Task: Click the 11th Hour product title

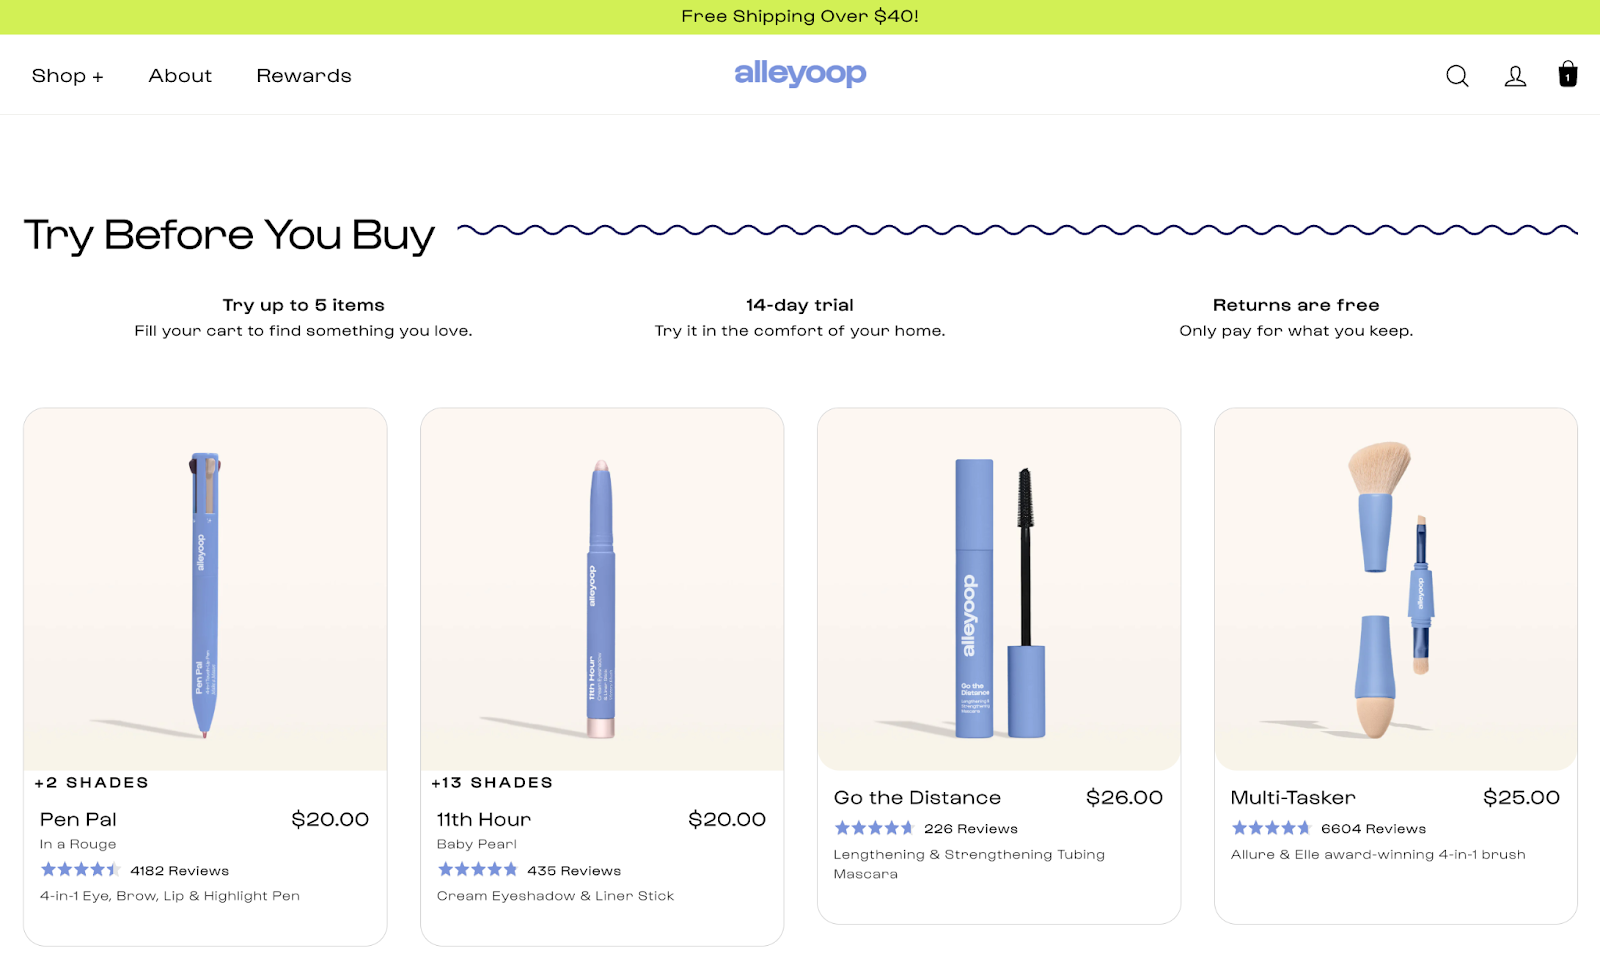Action: [484, 819]
